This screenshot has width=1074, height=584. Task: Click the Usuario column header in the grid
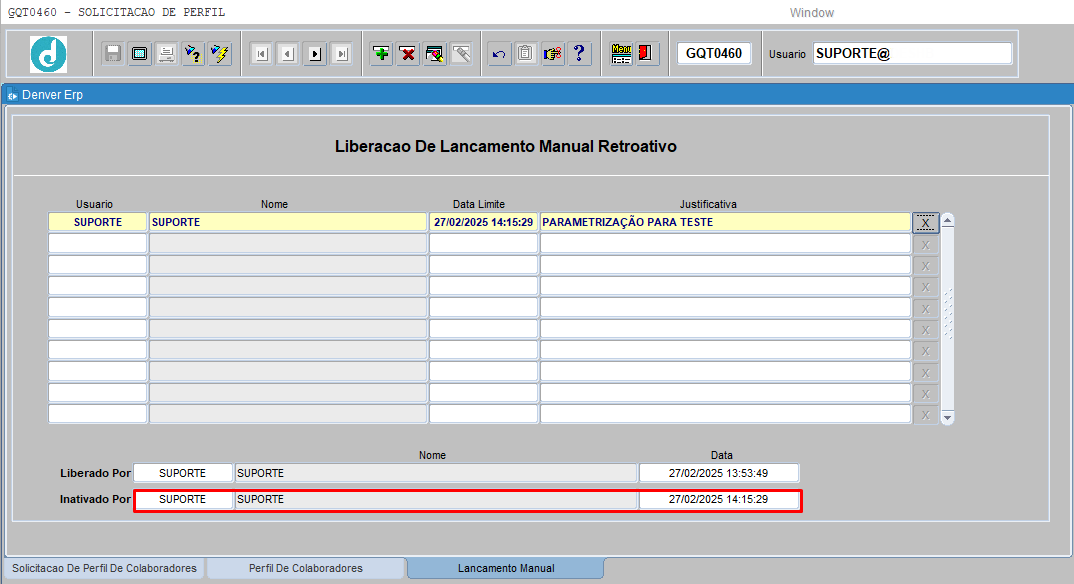[95, 204]
